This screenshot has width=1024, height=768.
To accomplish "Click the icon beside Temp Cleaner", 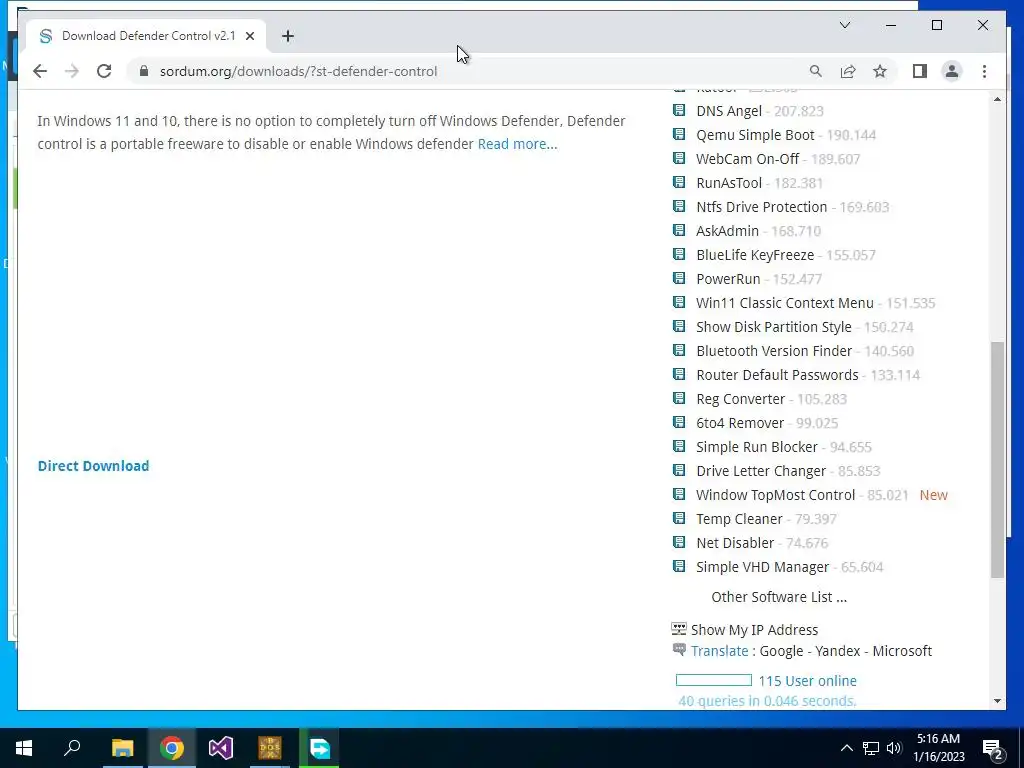I will point(679,518).
